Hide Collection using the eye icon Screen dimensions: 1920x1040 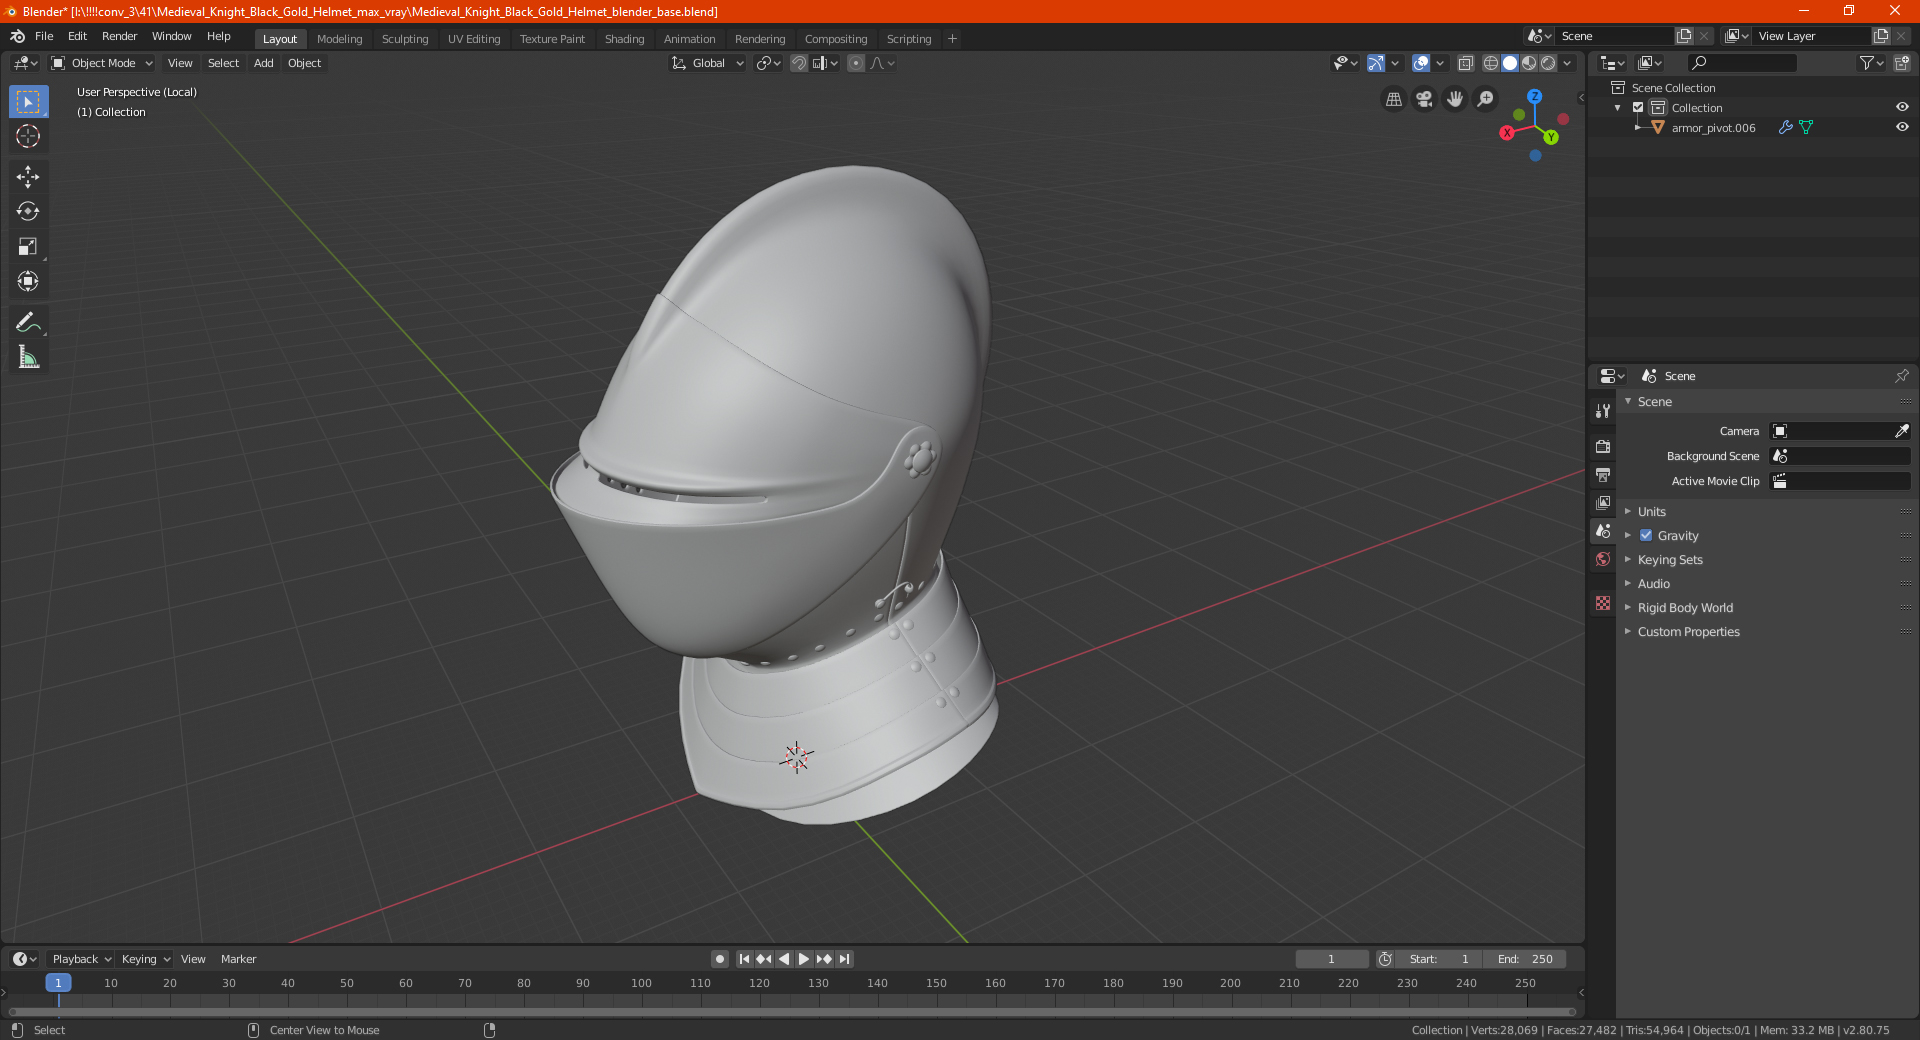1902,107
